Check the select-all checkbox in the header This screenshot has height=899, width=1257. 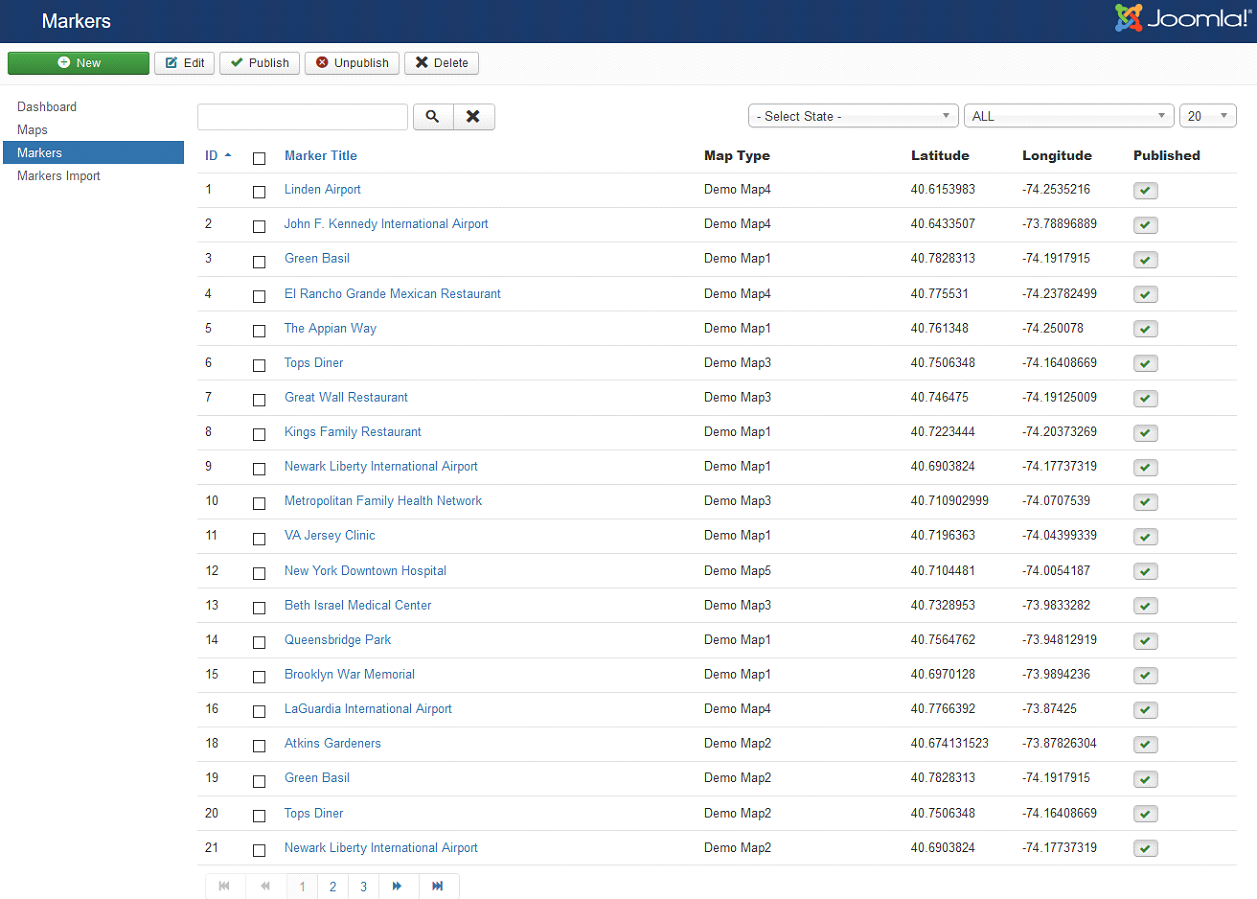point(259,158)
